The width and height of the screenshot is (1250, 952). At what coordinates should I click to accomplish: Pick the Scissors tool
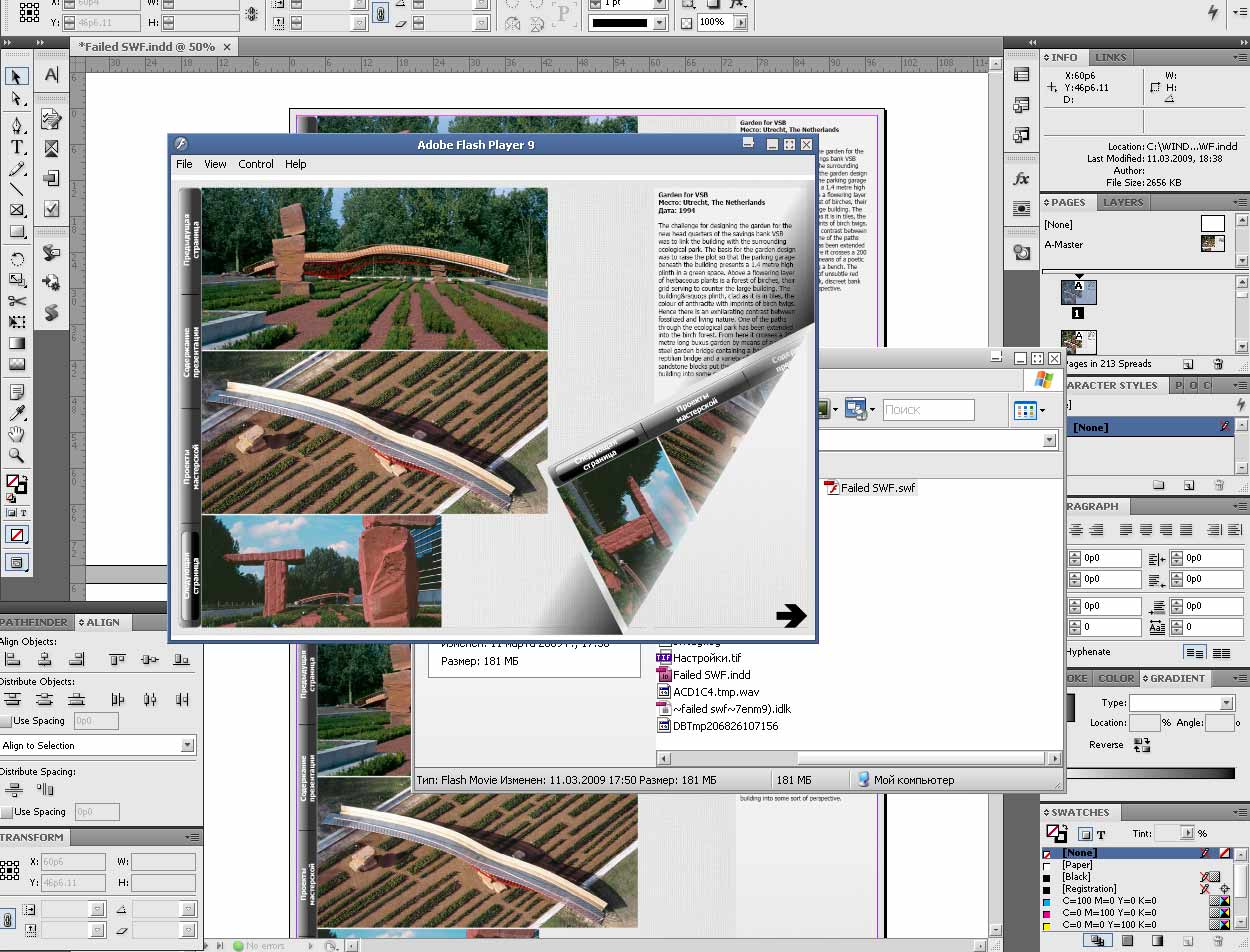pyautogui.click(x=17, y=301)
